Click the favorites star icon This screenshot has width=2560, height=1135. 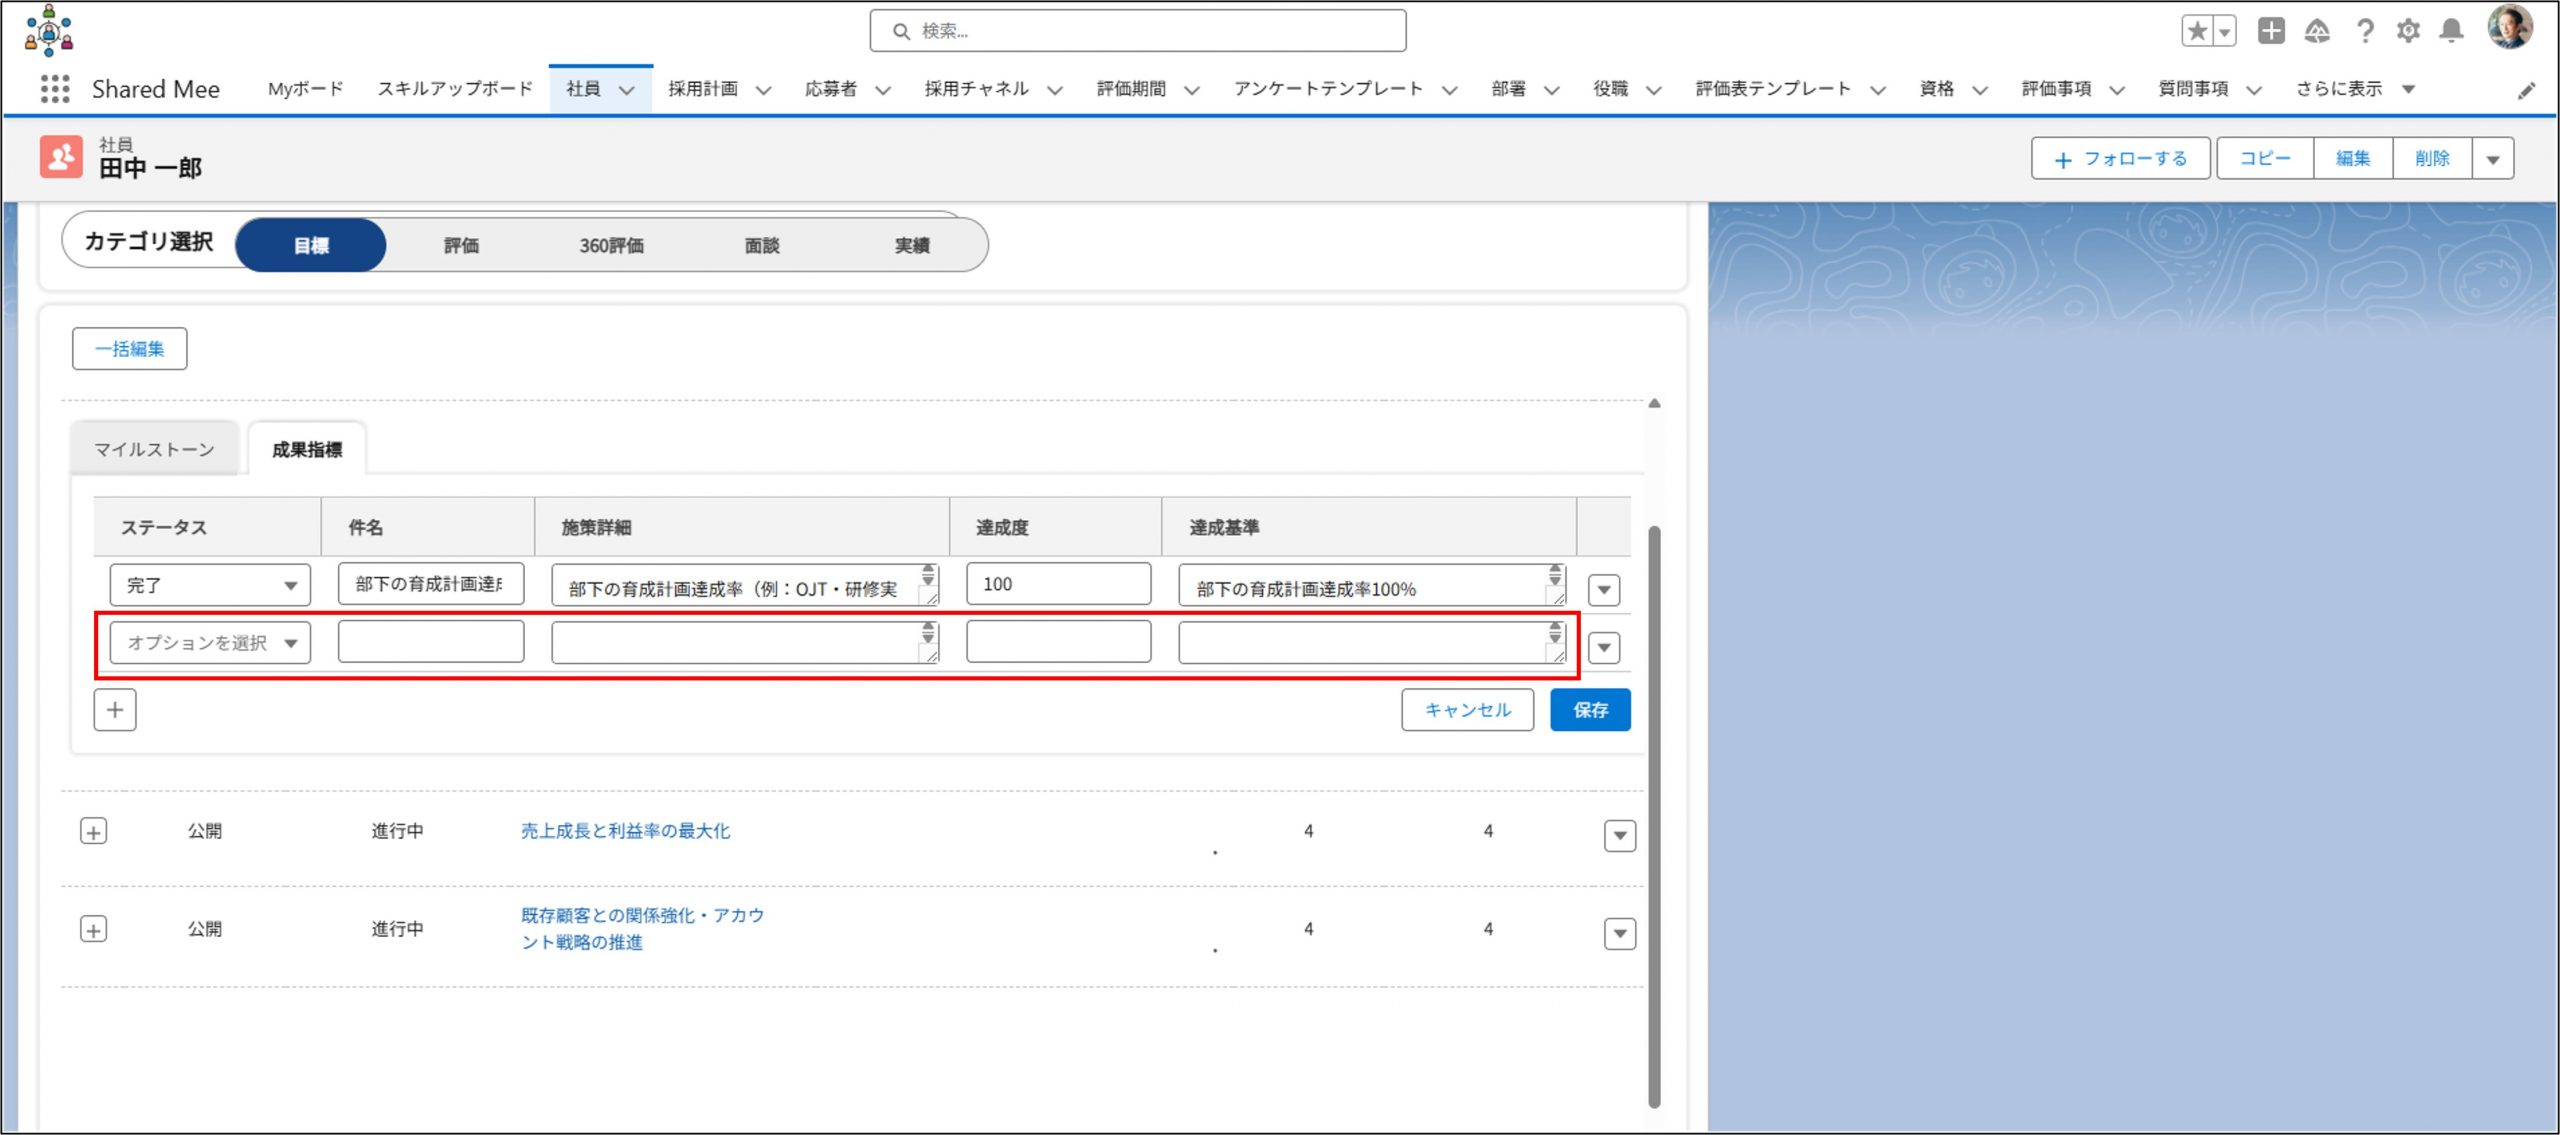pos(2196,31)
